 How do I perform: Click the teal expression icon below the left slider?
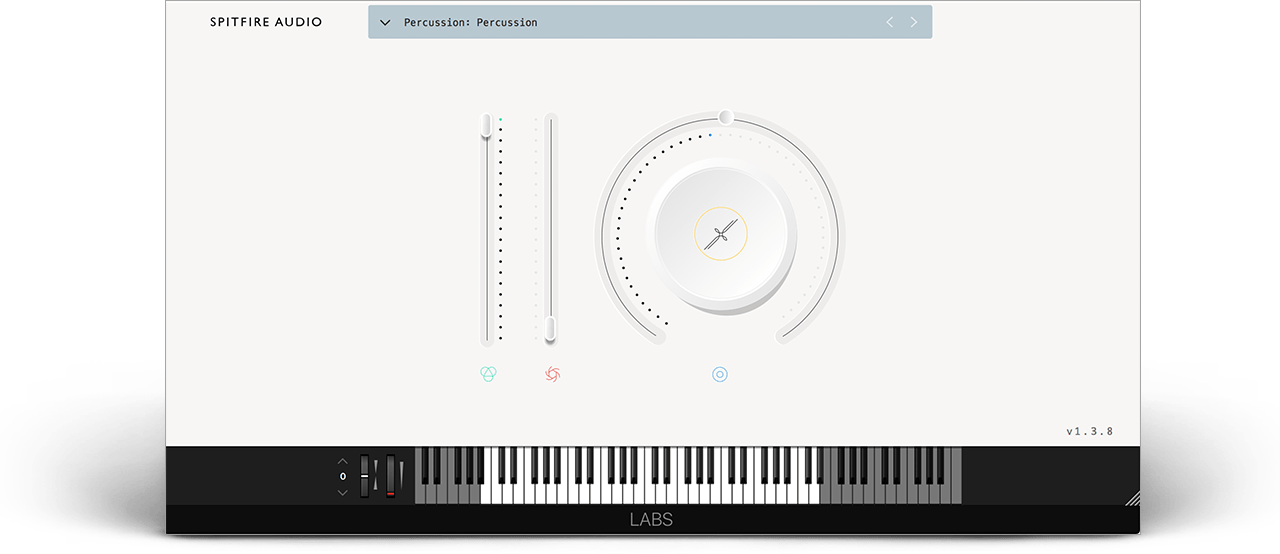click(488, 374)
